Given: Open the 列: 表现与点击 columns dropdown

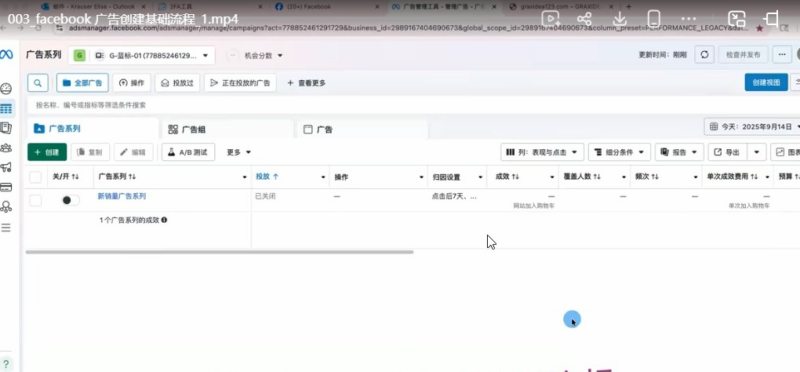Looking at the screenshot, I should coord(542,152).
